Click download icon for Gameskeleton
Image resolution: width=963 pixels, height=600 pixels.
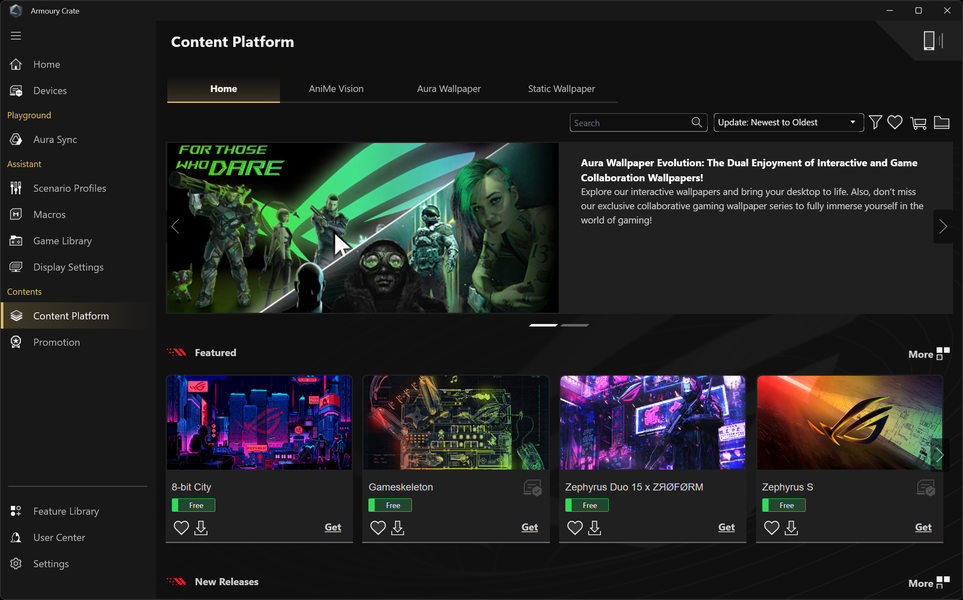click(x=397, y=528)
